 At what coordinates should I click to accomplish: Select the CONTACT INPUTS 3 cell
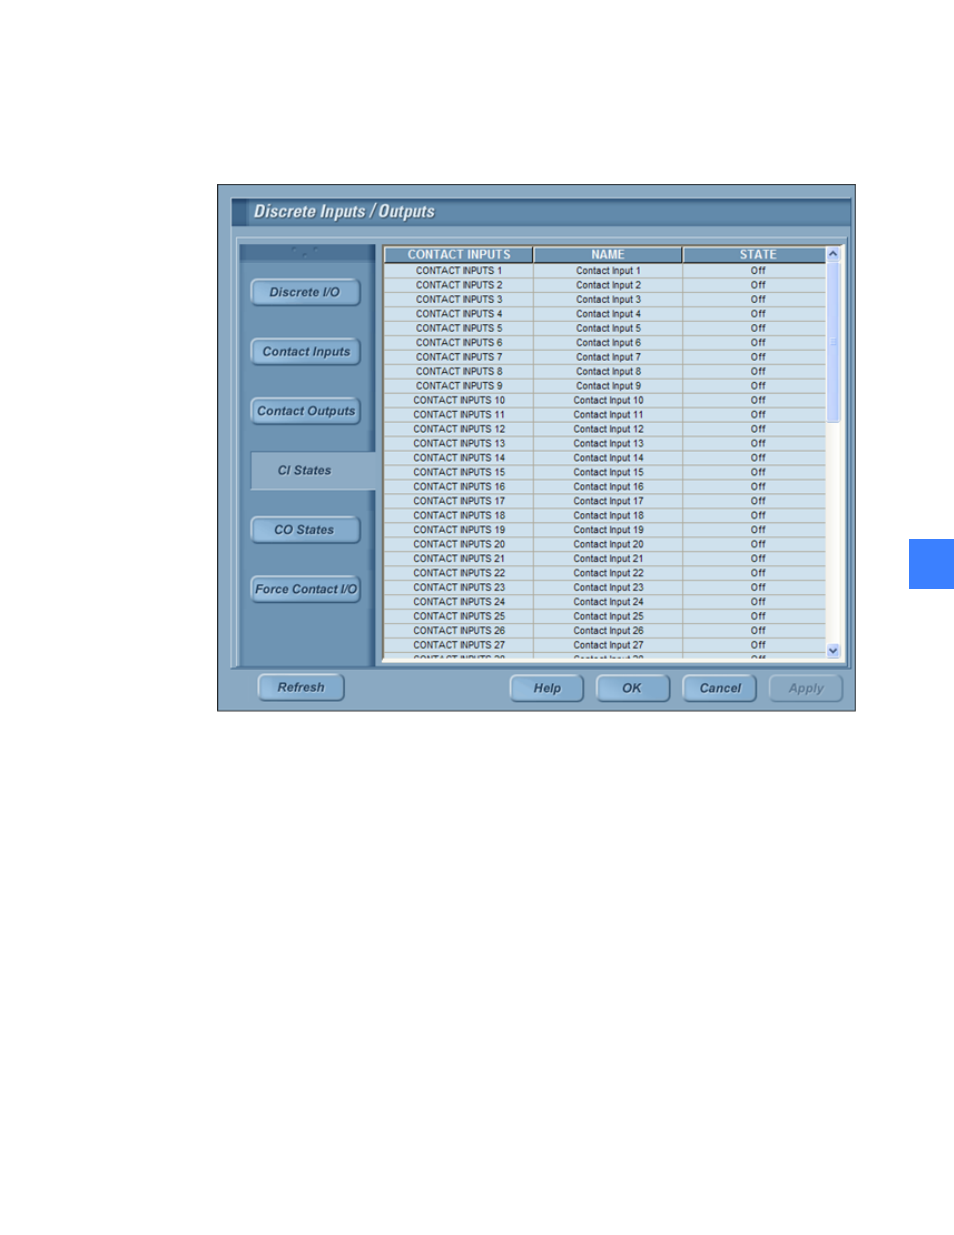pos(459,300)
